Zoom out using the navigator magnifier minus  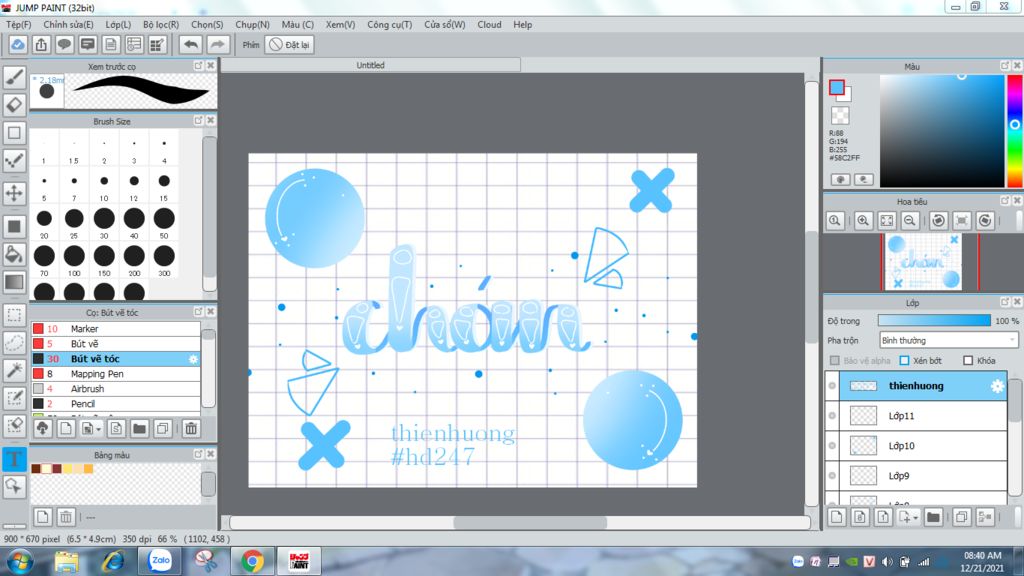pos(909,221)
